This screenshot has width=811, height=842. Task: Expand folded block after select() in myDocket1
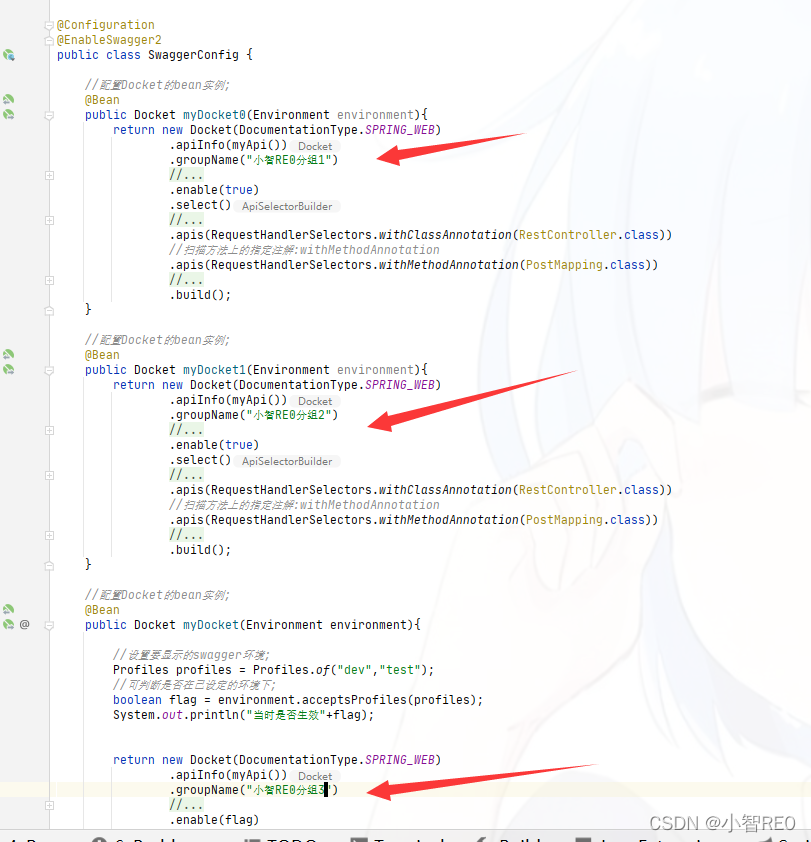coord(49,475)
